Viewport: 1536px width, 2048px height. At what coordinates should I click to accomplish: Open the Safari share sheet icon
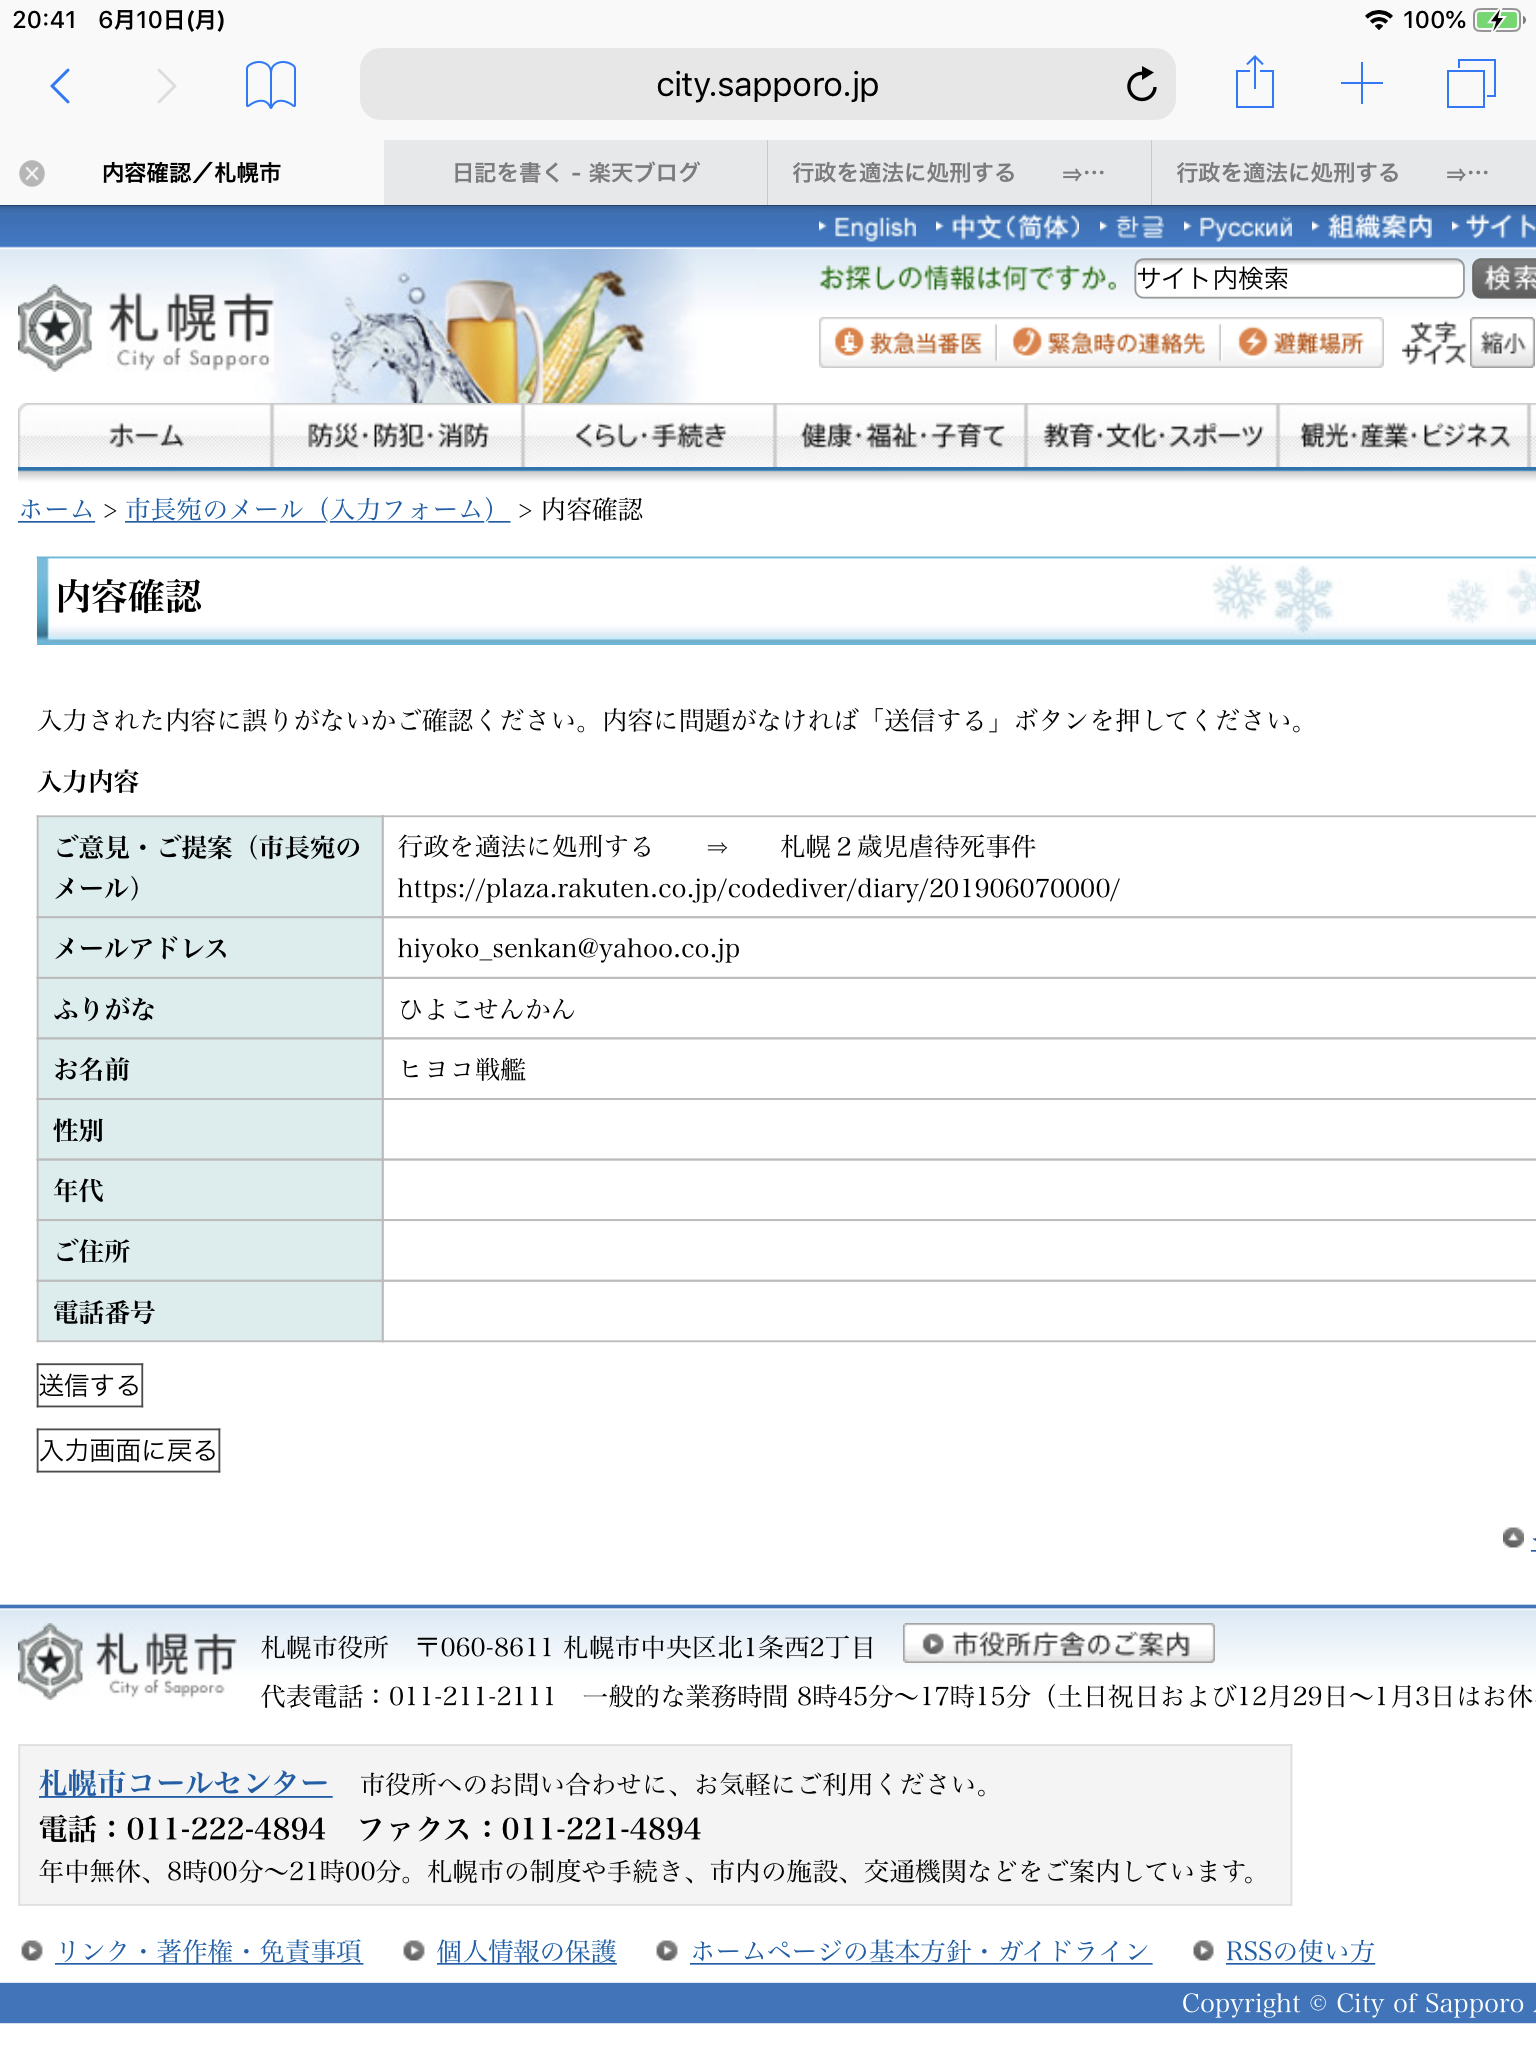pyautogui.click(x=1254, y=82)
